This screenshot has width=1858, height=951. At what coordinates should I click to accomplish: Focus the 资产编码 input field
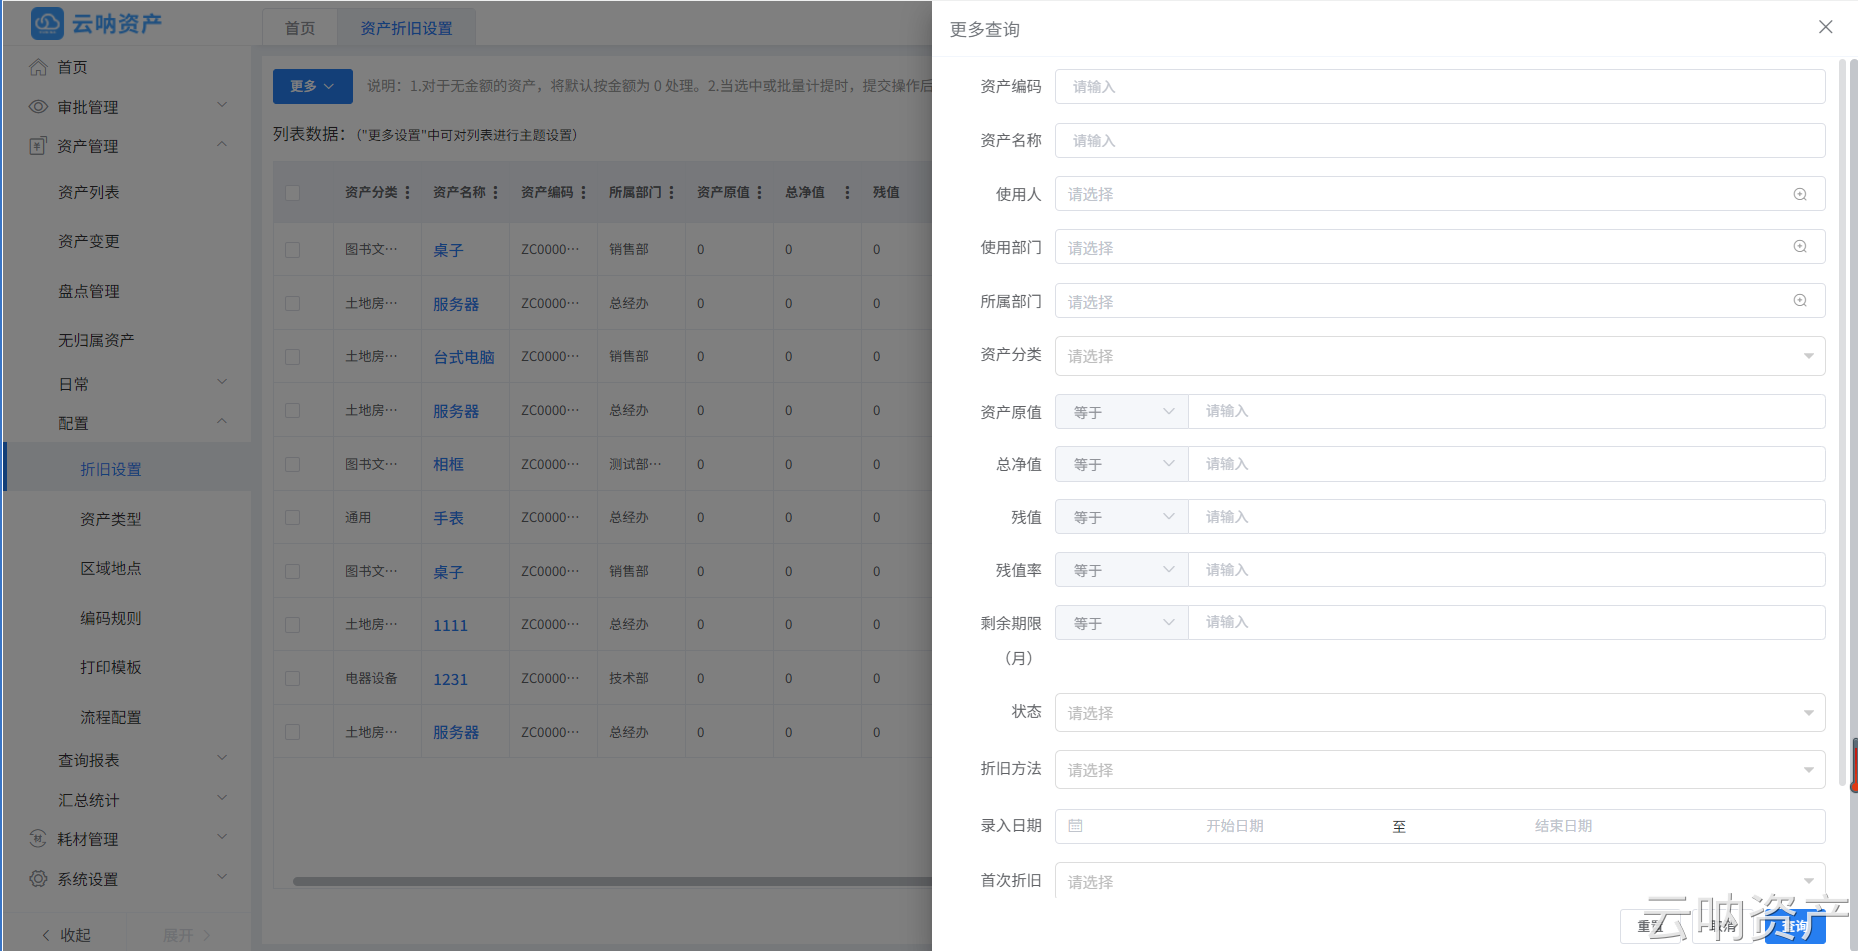(x=1440, y=86)
